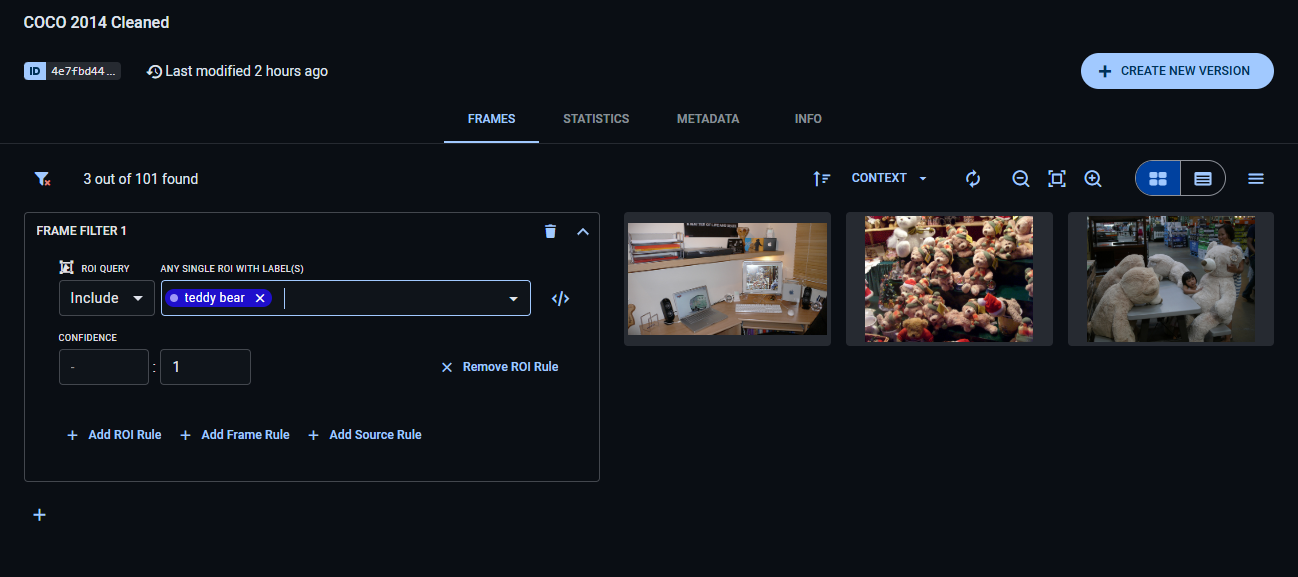Screen dimensions: 1298x577
Task: Zoom out the frame thumbnails
Action: [1020, 178]
